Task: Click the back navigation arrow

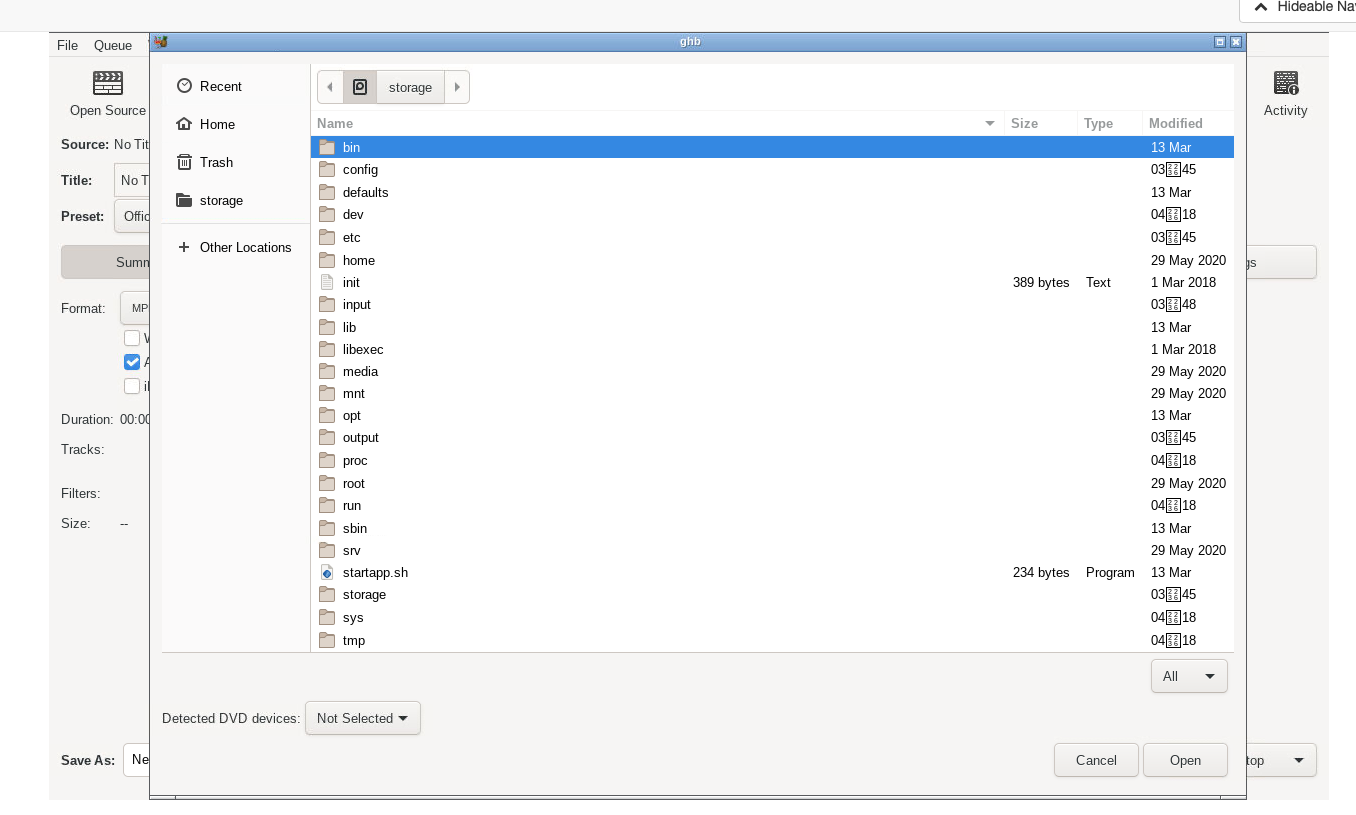Action: point(330,87)
